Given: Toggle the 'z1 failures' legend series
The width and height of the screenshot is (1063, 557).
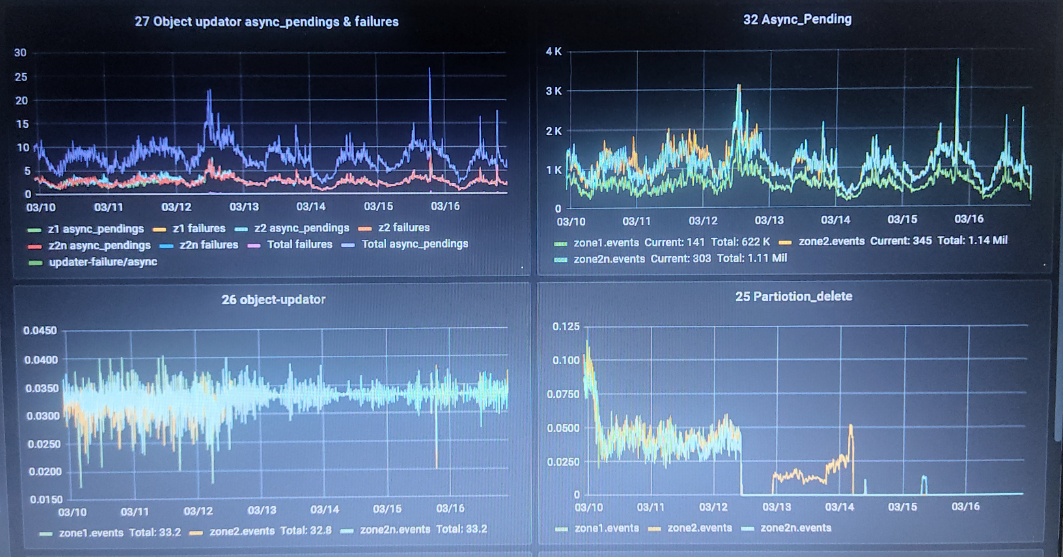Looking at the screenshot, I should 199,228.
